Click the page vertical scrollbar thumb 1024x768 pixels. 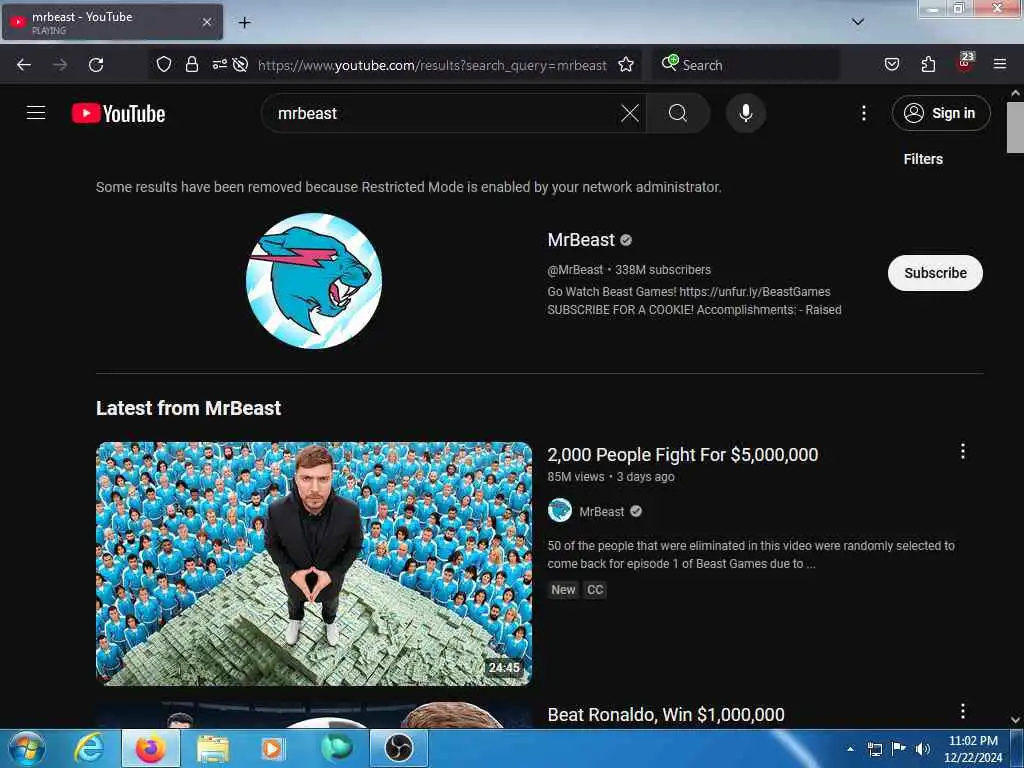[1015, 127]
